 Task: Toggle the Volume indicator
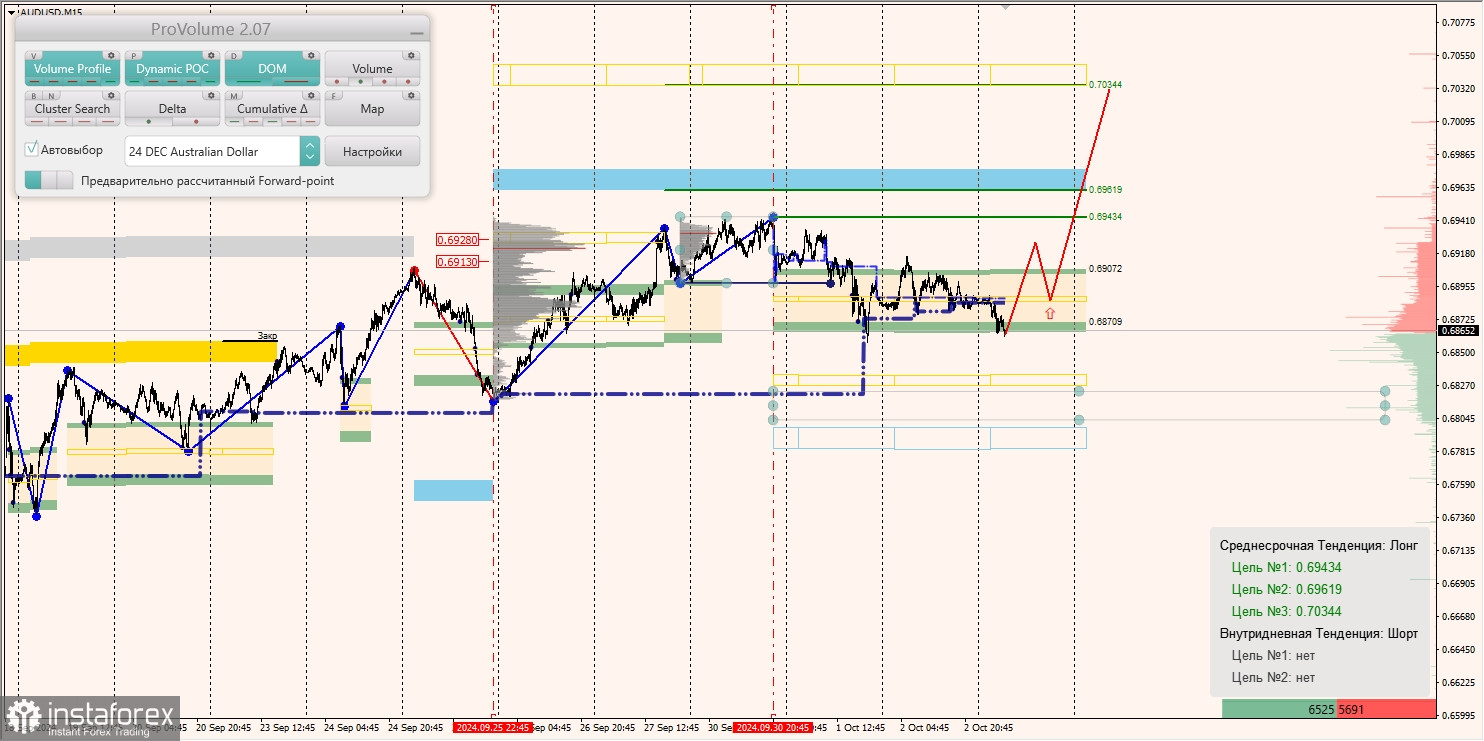(372, 68)
